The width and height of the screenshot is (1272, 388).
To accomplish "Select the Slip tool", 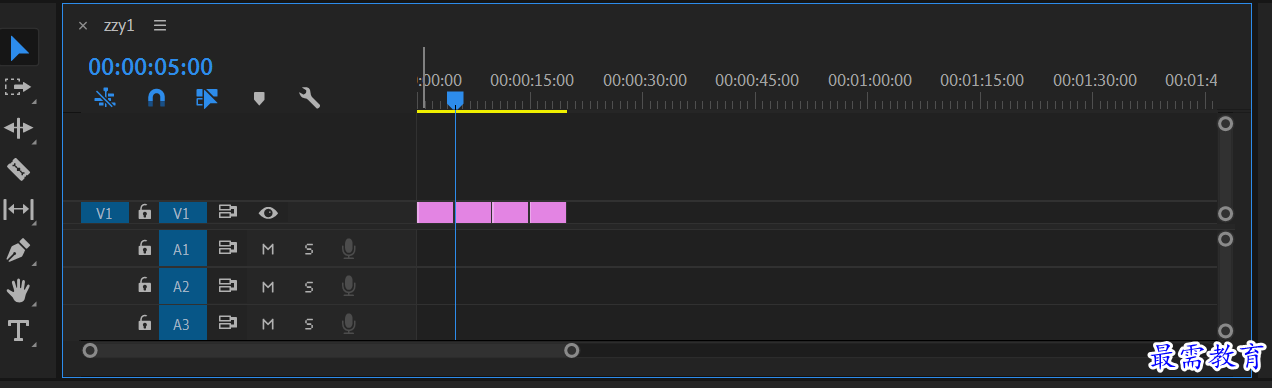I will (19, 209).
